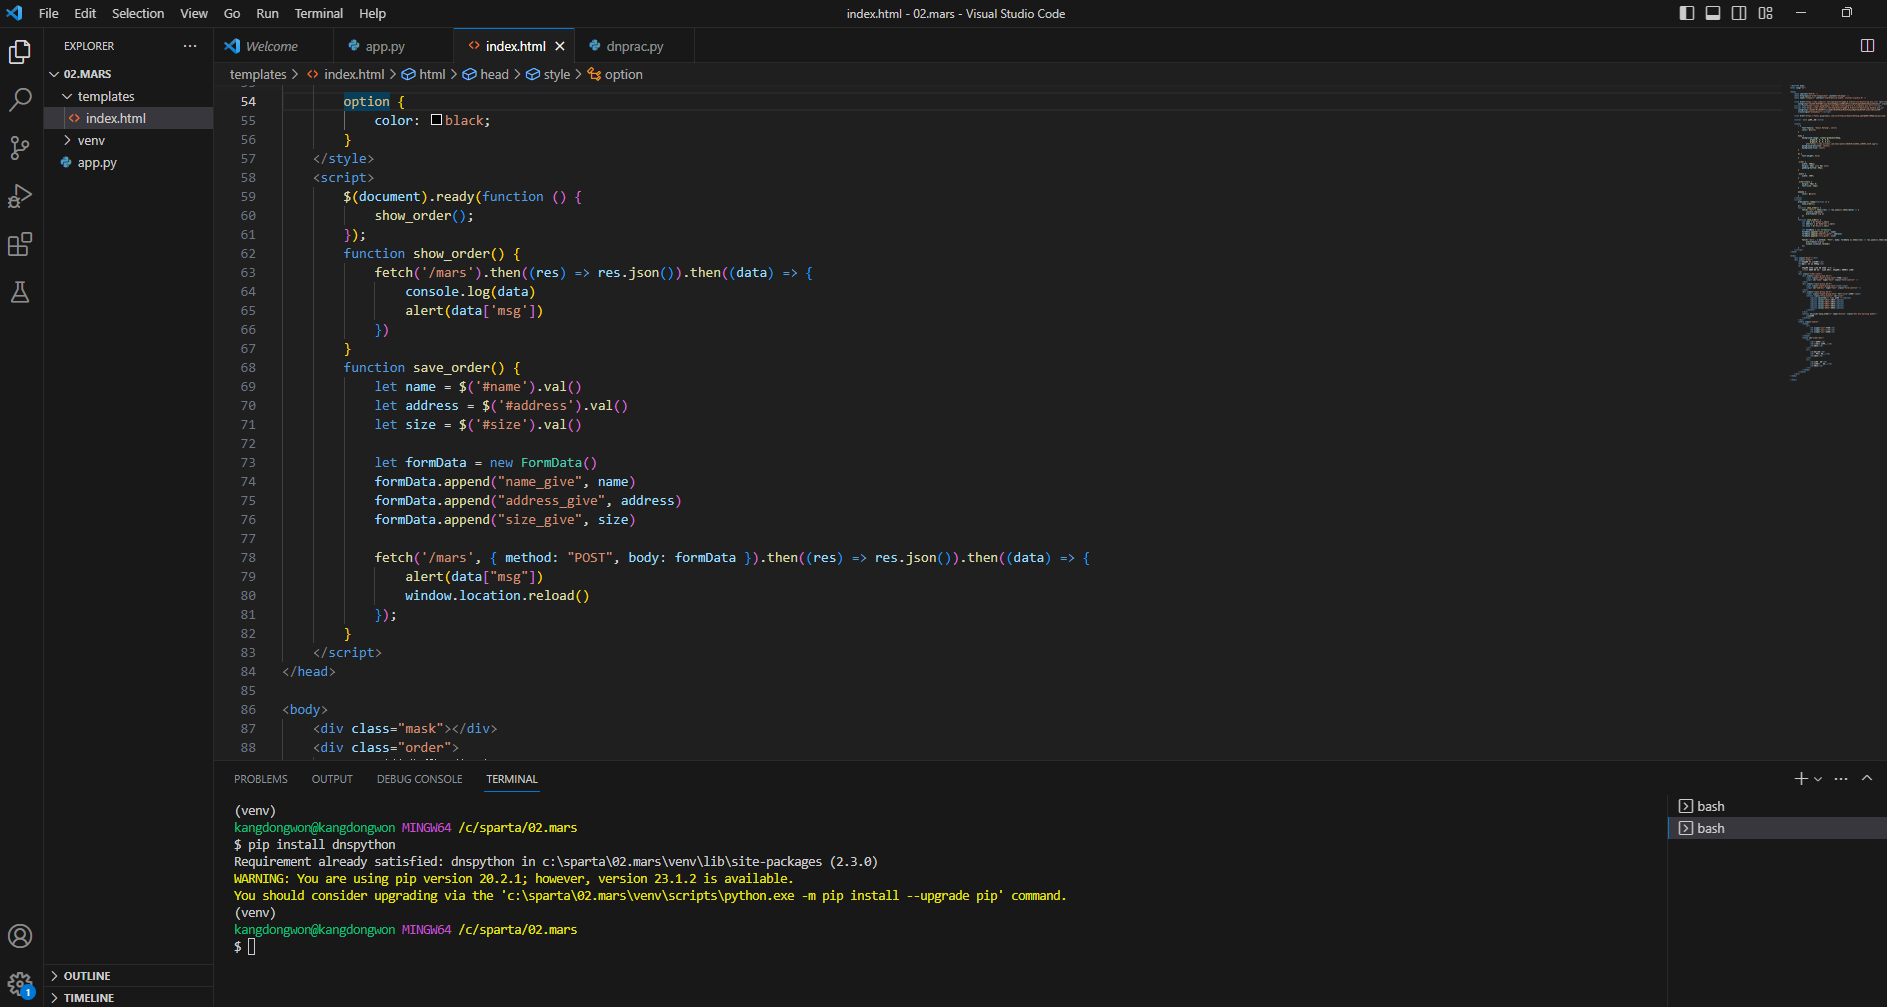Open the new terminal launch profile dropdown
This screenshot has width=1887, height=1007.
coord(1818,779)
